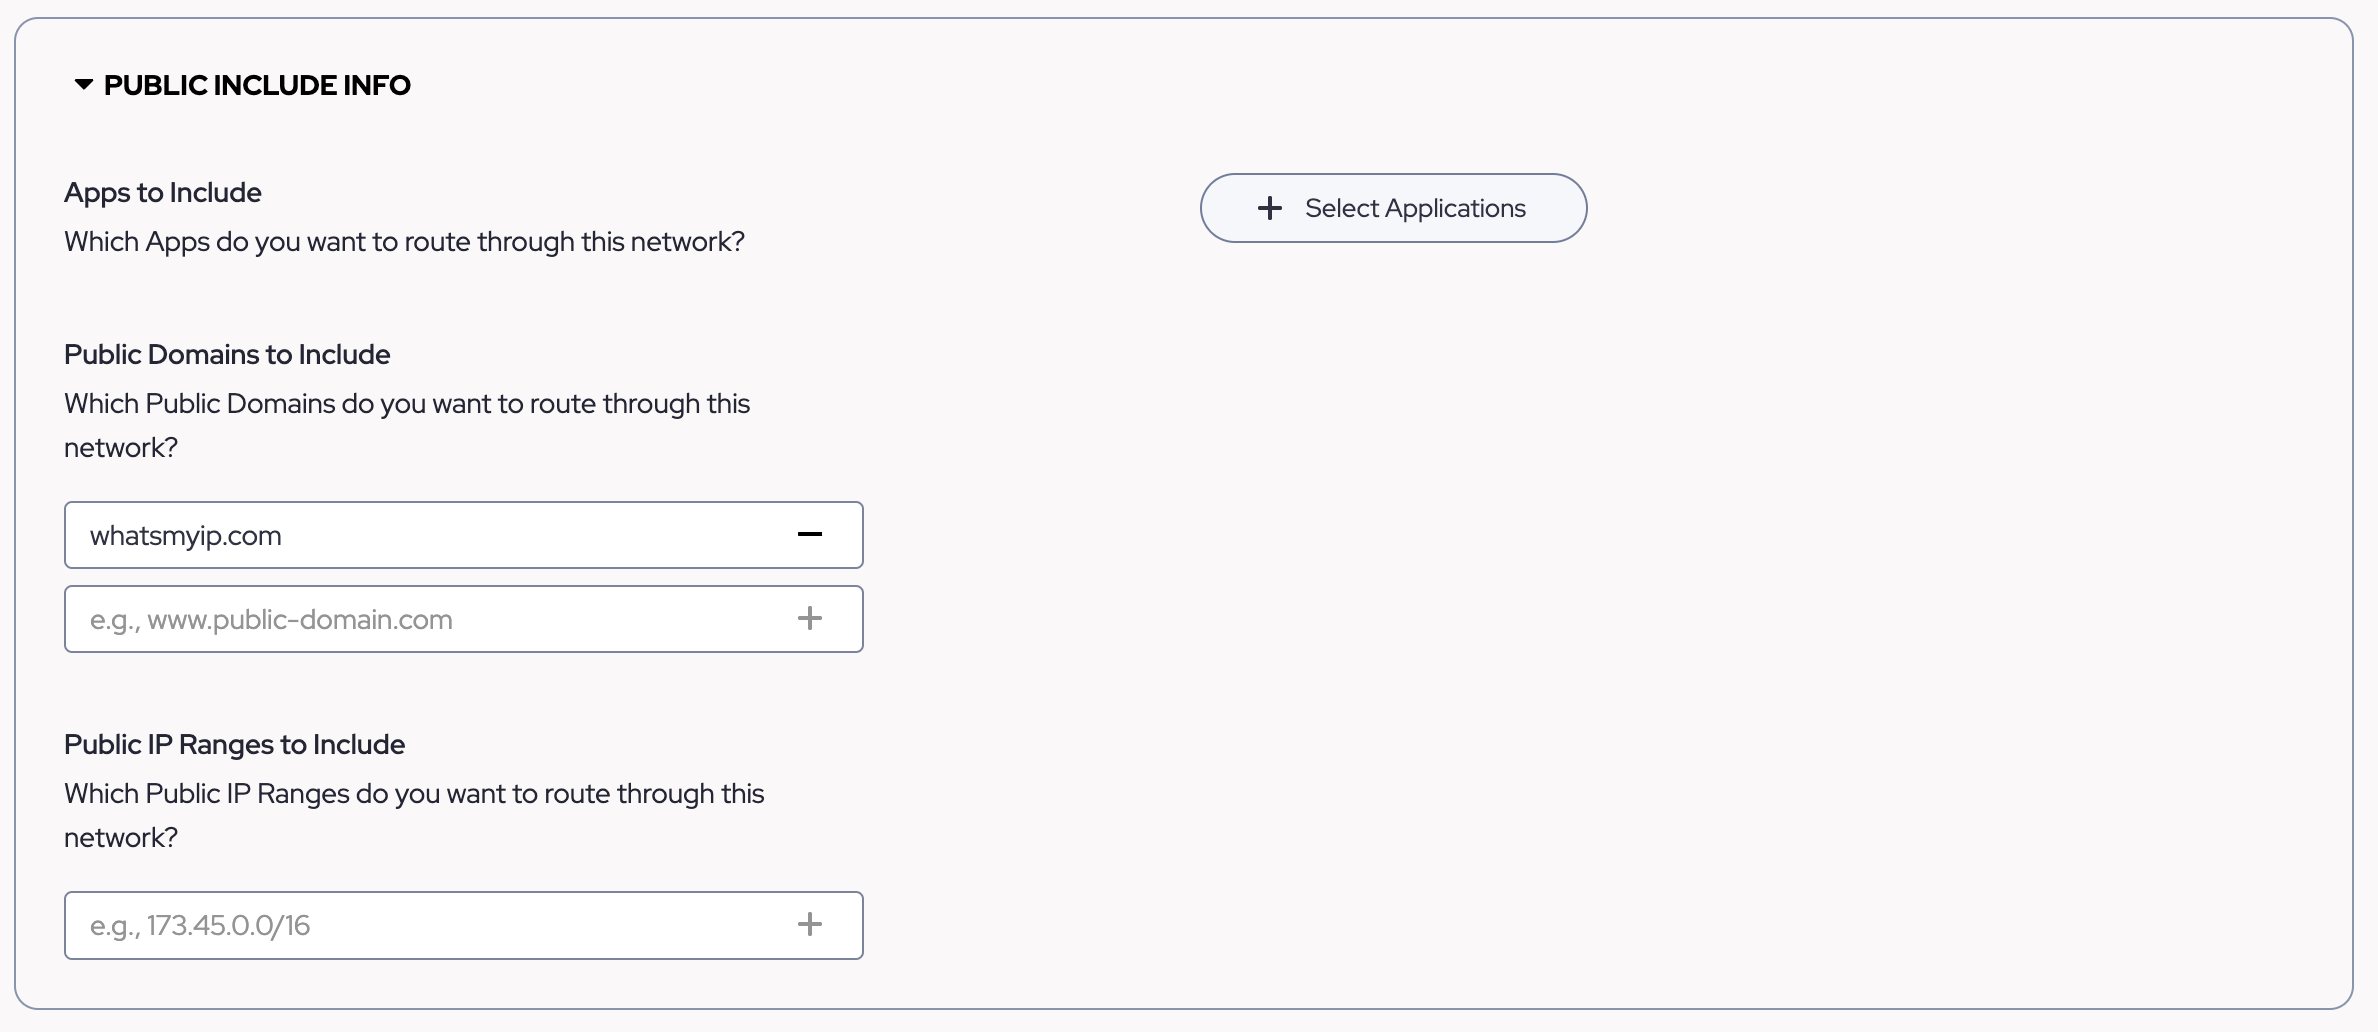
Task: Click the 'e.g., www.public-domain.com' placeholder text
Action: [271, 620]
